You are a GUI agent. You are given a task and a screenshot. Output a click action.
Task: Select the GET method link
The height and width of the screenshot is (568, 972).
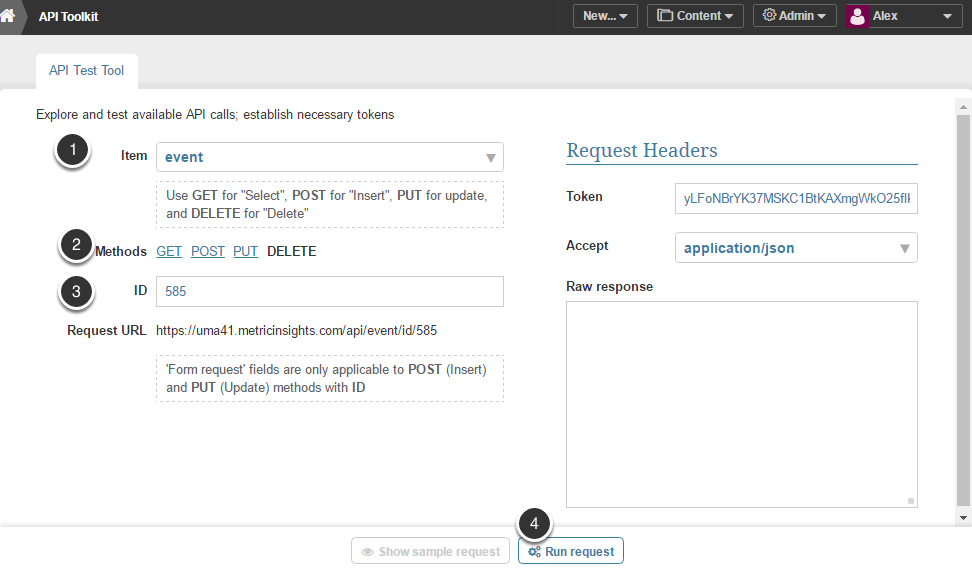point(169,252)
